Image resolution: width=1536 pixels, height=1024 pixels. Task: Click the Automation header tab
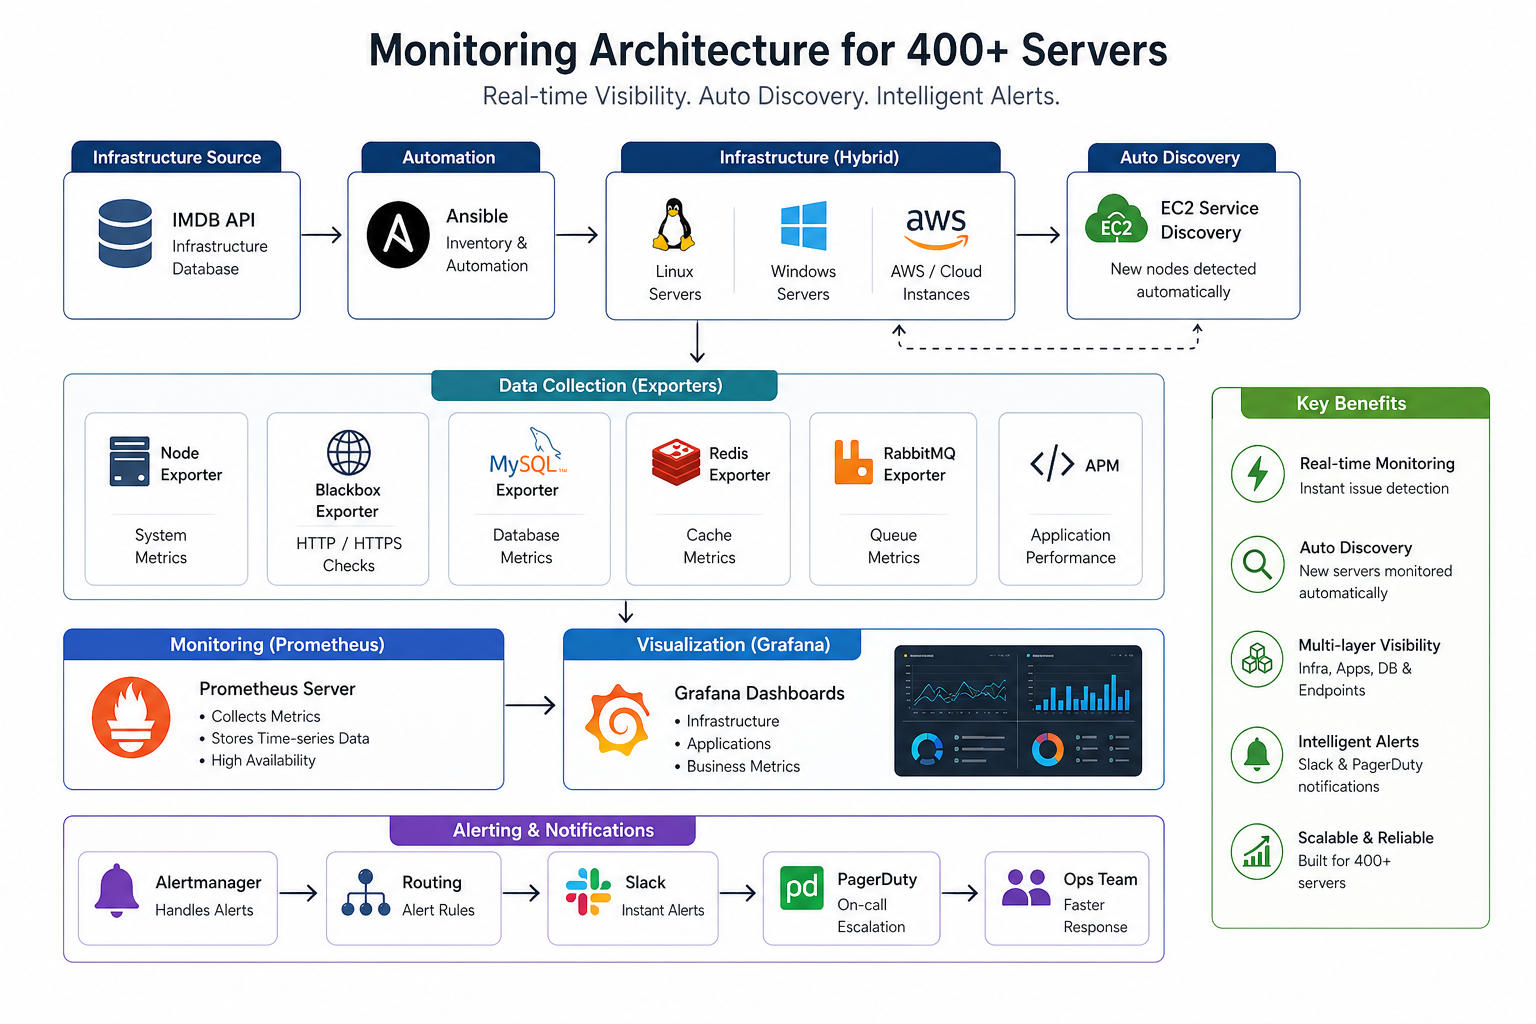[x=449, y=157]
